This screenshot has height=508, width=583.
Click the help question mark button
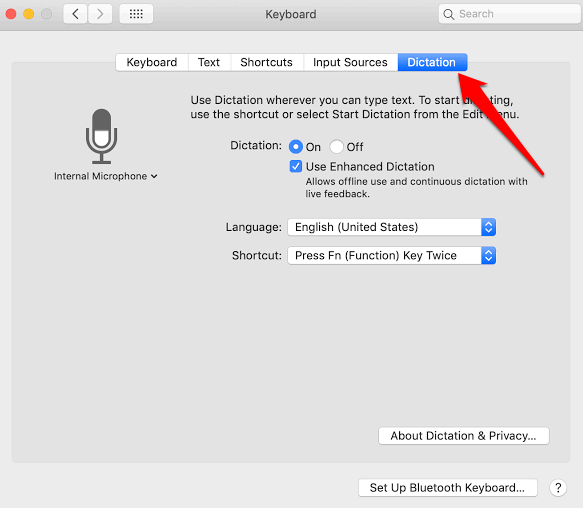click(x=558, y=488)
